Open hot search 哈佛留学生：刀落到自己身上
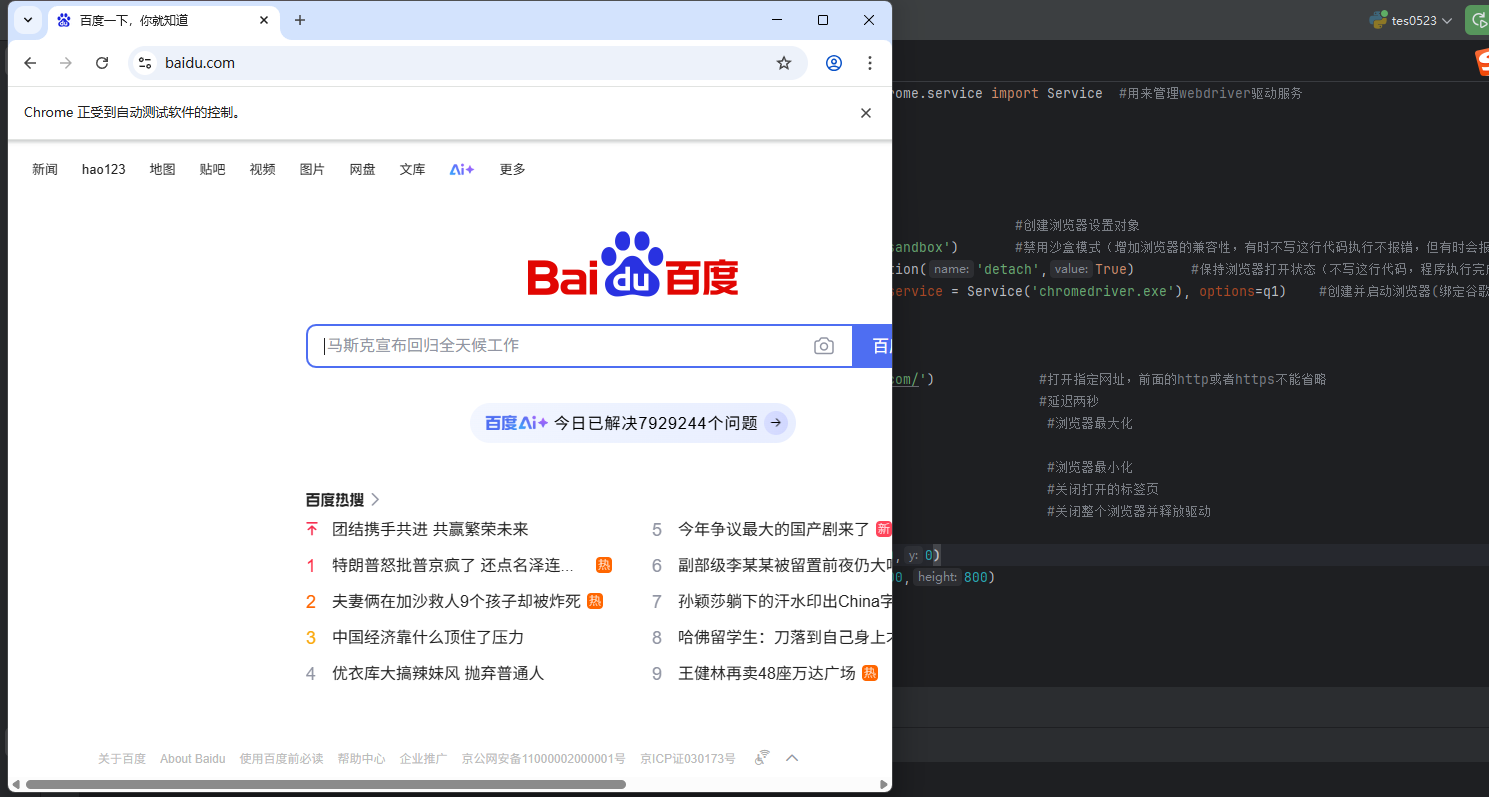 point(785,637)
